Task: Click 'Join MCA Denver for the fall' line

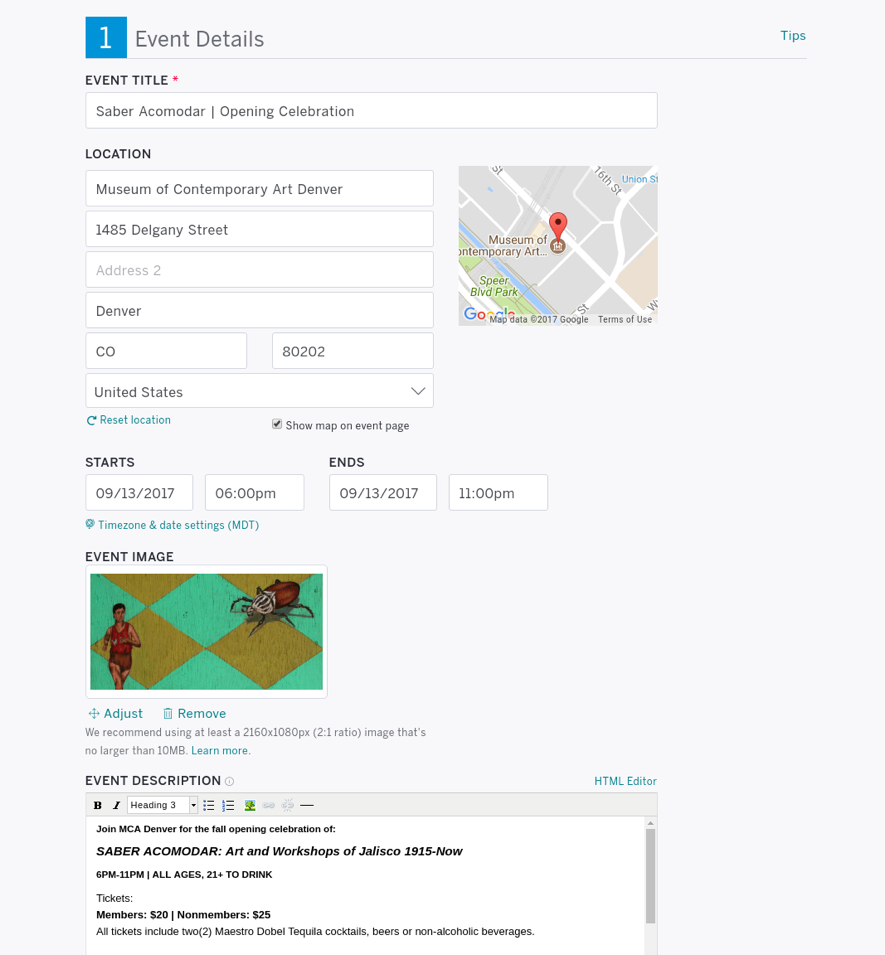Action: pyautogui.click(x=216, y=829)
